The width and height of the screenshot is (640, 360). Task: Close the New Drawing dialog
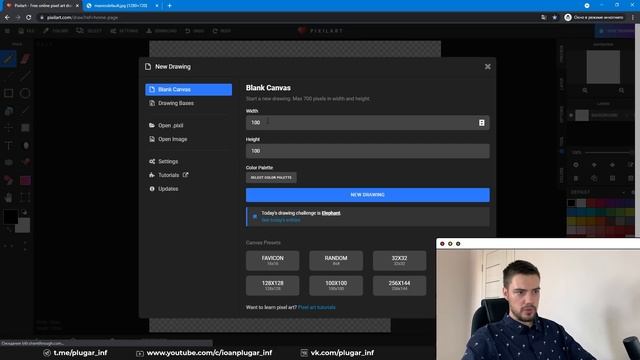[487, 67]
